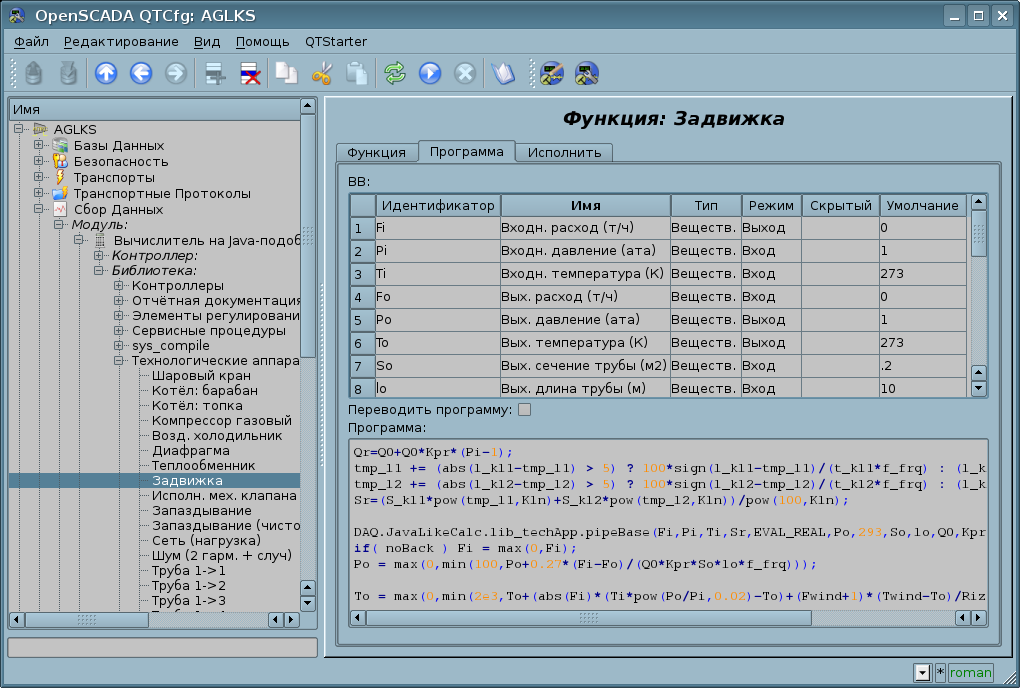Click the Скрытый column header
Viewport: 1020px width, 688px height.
pyautogui.click(x=840, y=205)
